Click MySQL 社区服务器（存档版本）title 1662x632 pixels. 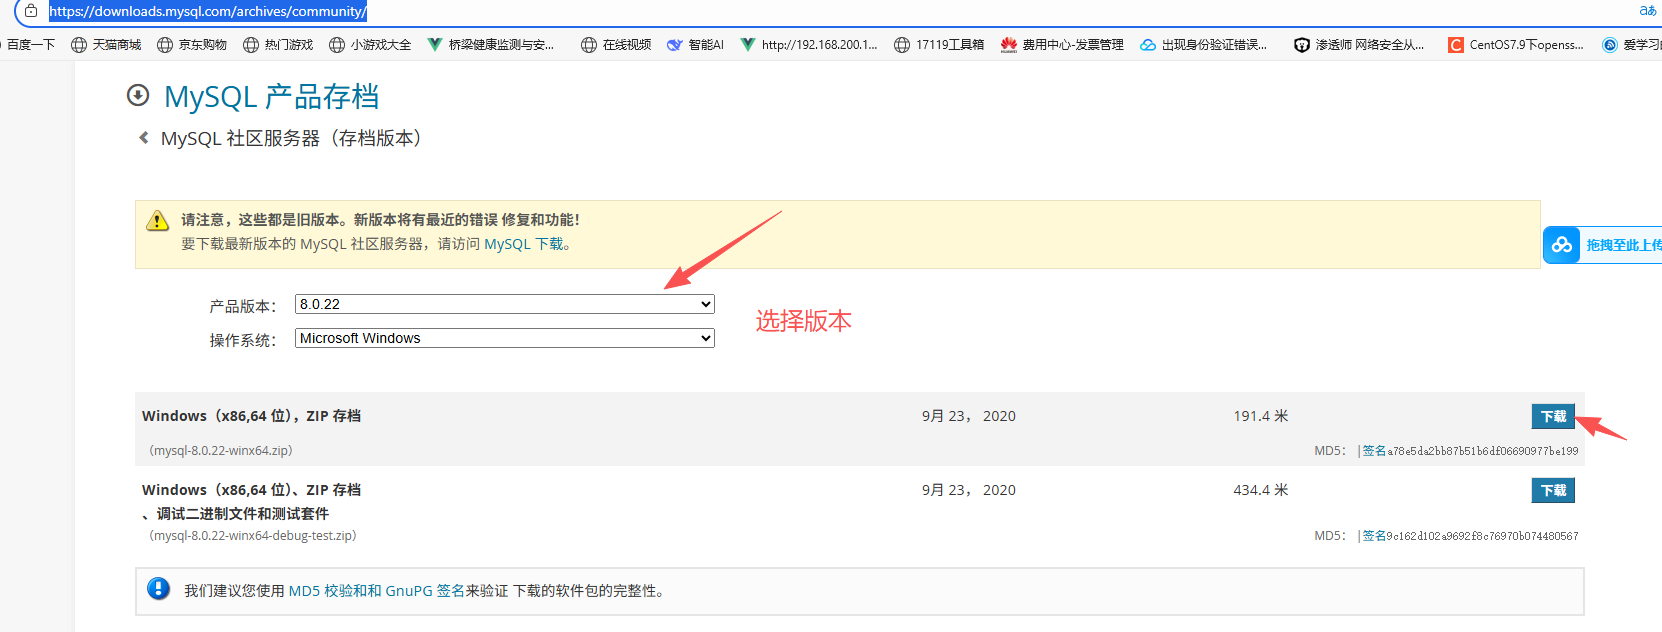coord(291,138)
